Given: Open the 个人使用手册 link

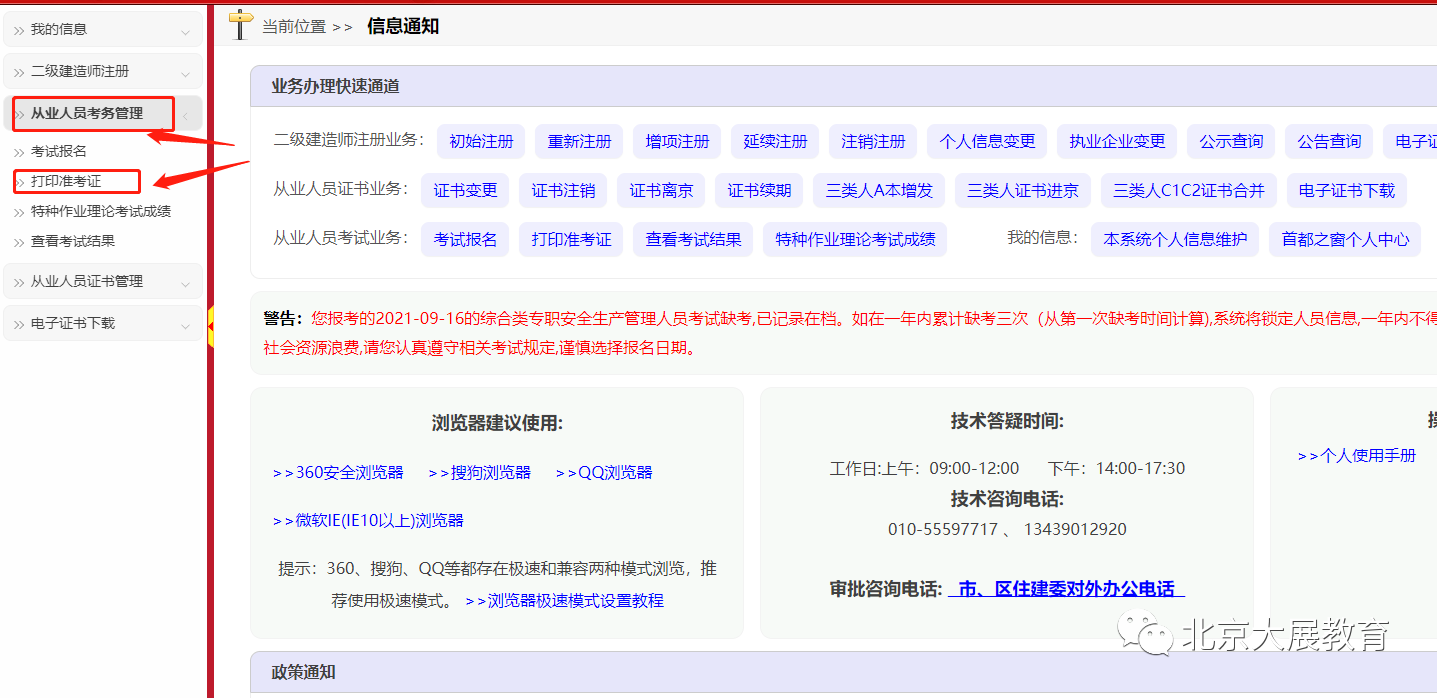Looking at the screenshot, I should point(1357,456).
